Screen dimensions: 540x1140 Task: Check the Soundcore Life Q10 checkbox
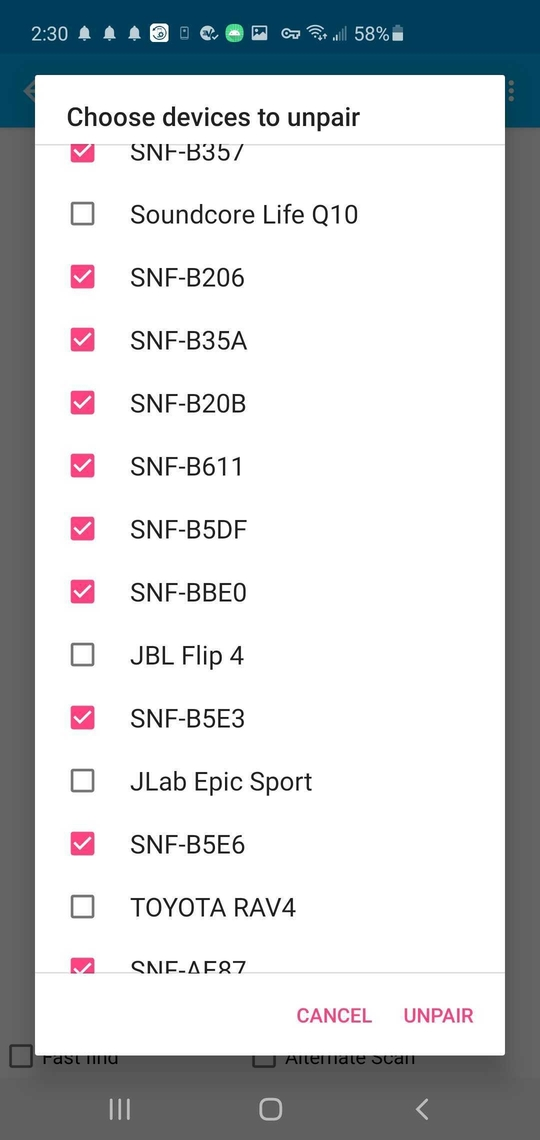82,214
